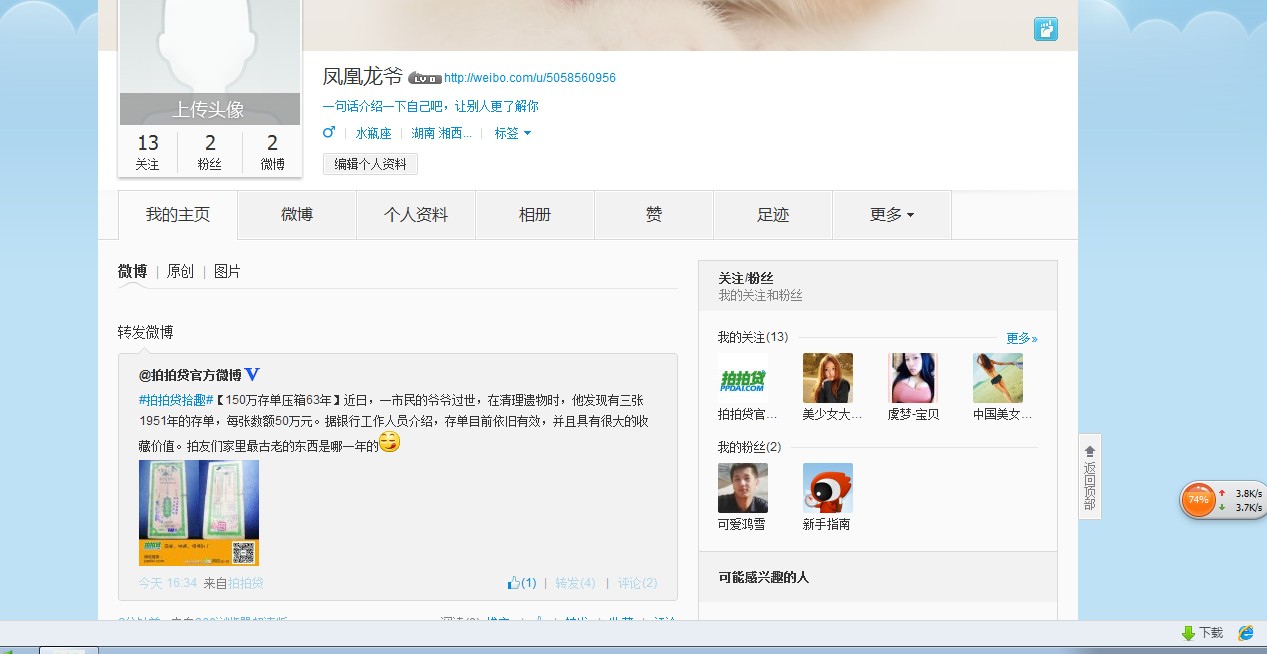
Task: Open the deposit certificate post image
Action: pyautogui.click(x=199, y=512)
